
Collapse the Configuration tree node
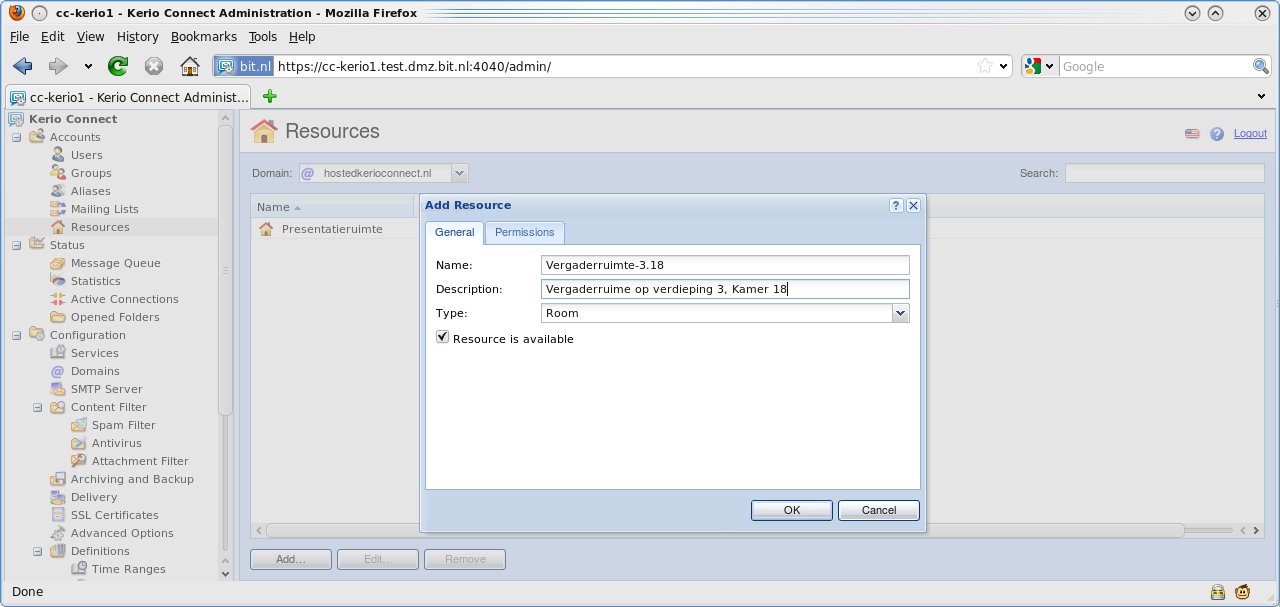coord(16,335)
